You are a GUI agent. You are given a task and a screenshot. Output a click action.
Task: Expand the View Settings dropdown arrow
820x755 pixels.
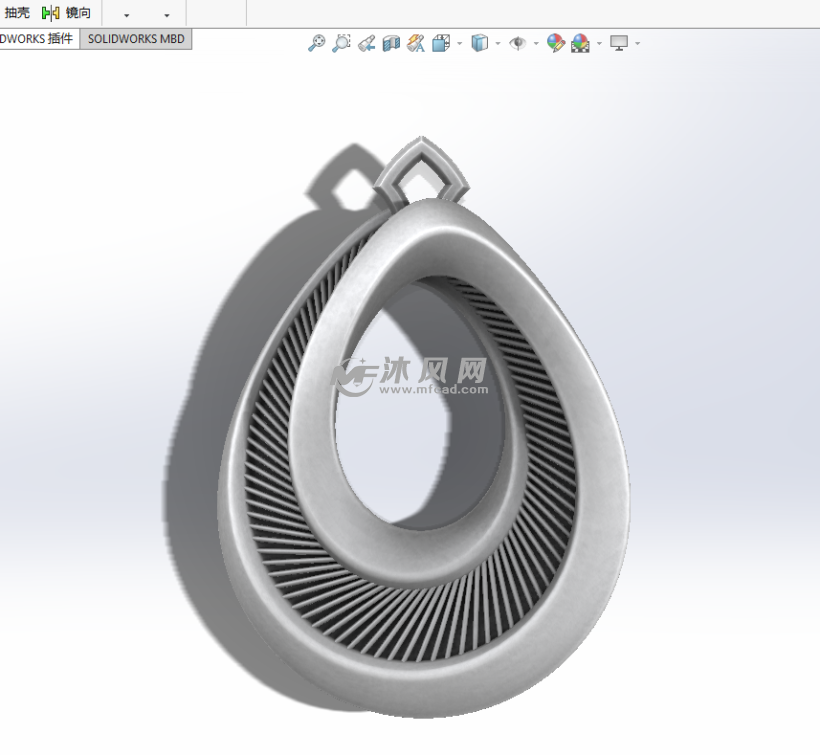point(637,43)
